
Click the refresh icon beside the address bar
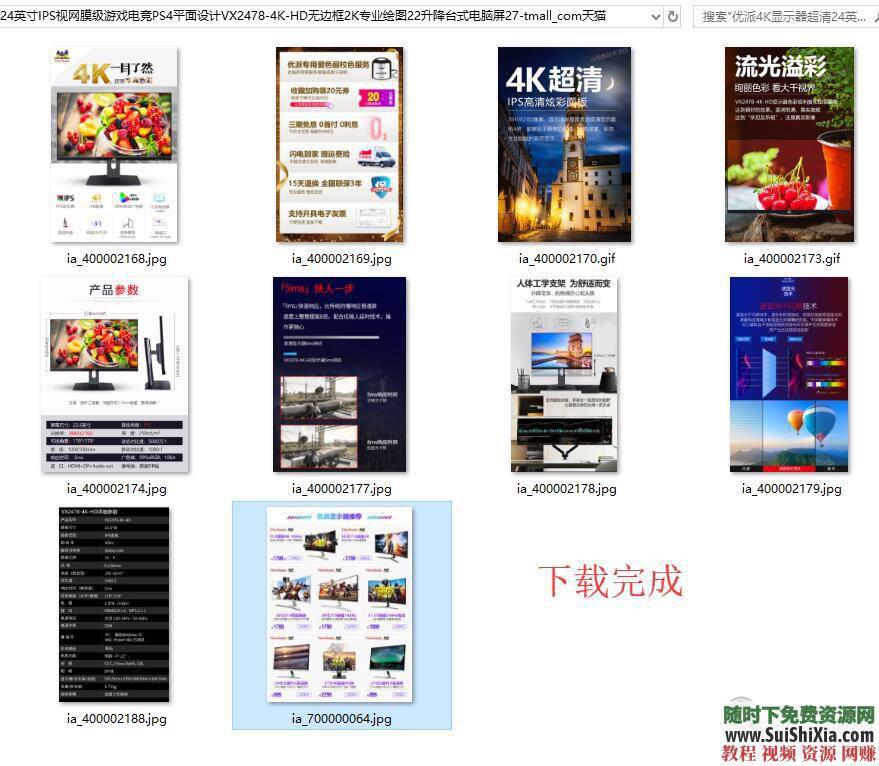[x=674, y=15]
